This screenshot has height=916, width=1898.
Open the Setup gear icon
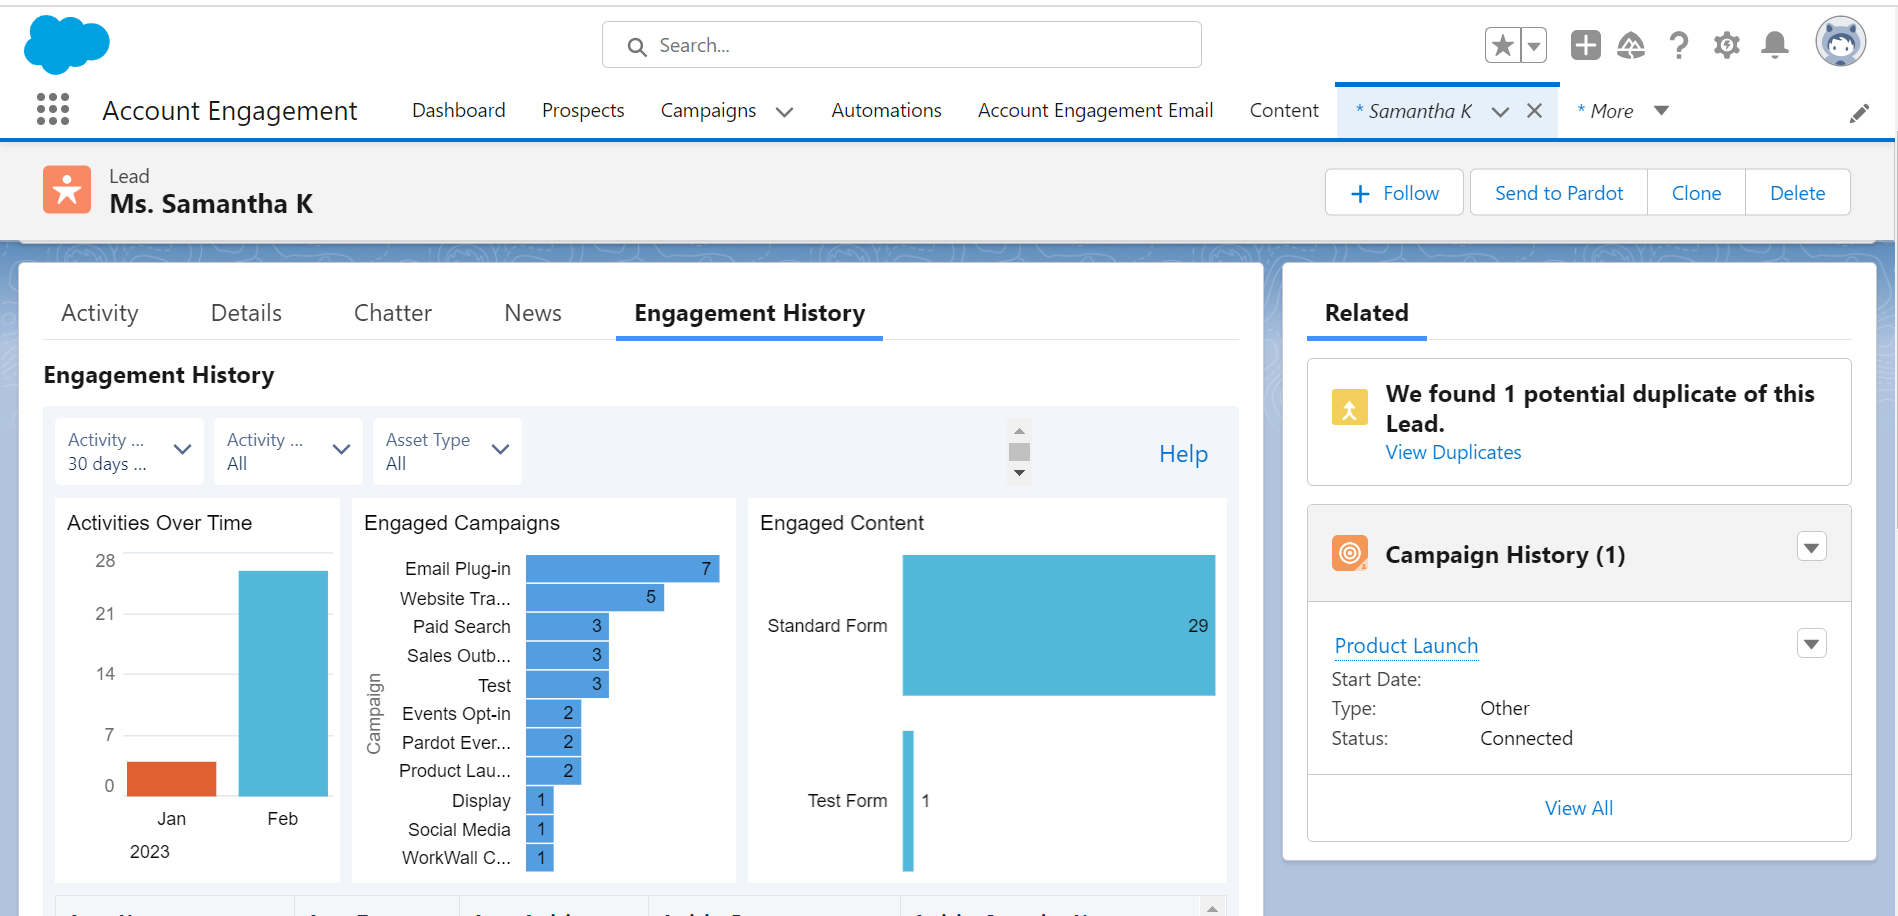coord(1727,45)
